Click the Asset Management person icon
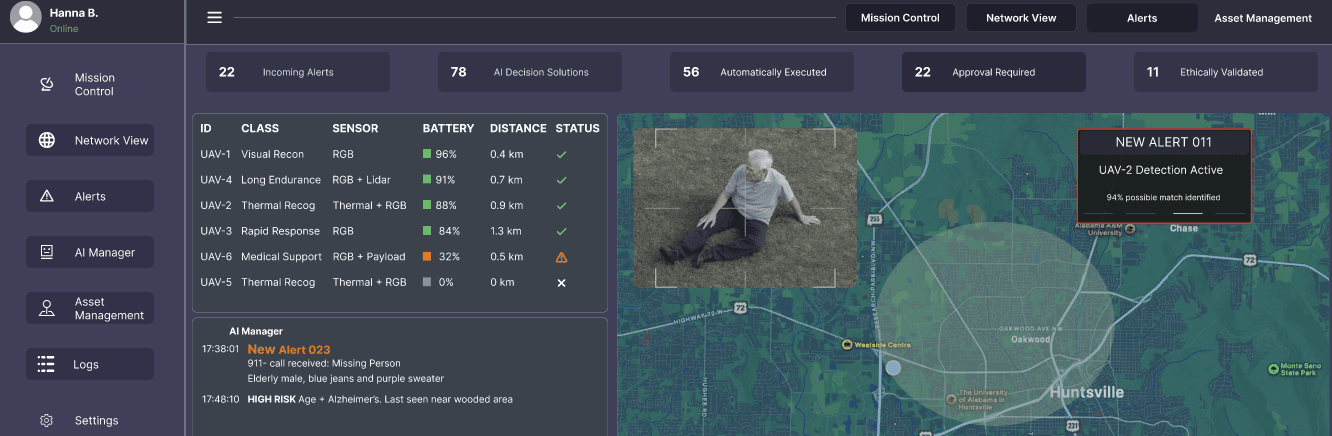 tap(46, 308)
